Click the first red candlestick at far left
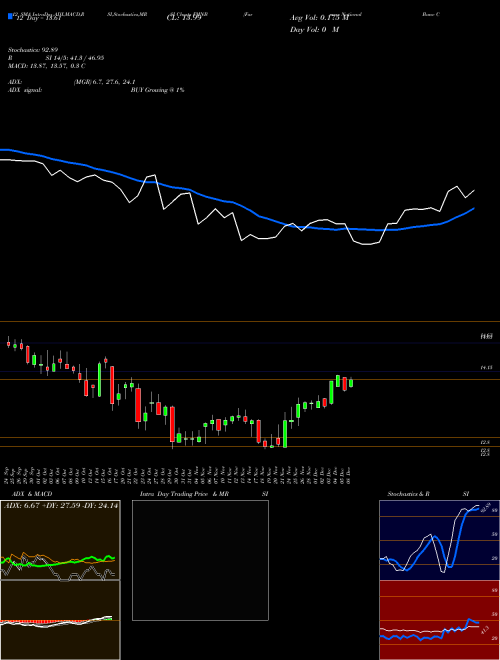Screen dimensions: 500x660 pos(8,343)
